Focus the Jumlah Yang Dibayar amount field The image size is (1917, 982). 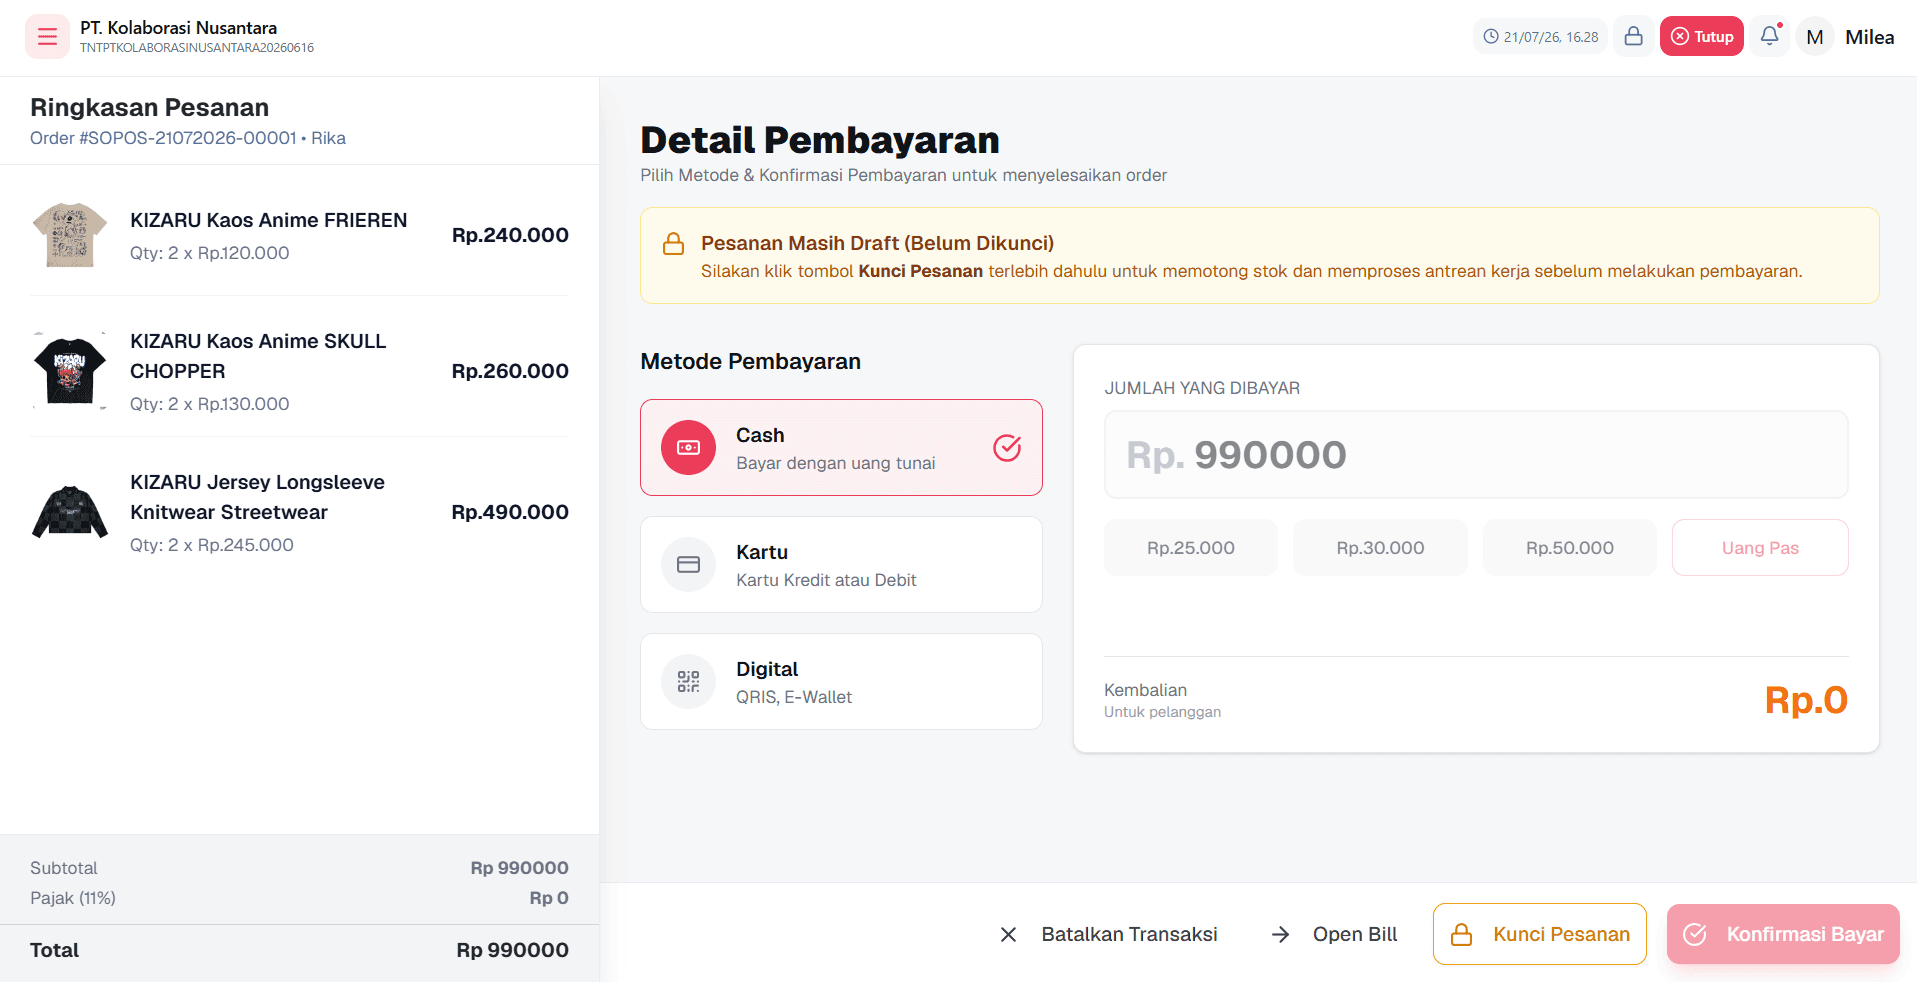click(1476, 455)
